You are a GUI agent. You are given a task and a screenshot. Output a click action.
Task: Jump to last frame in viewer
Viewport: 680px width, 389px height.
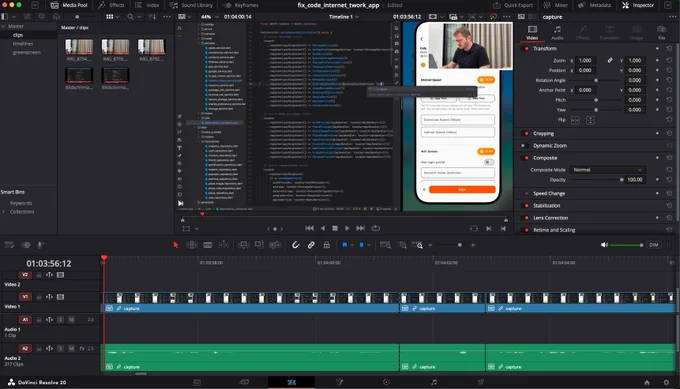tap(360, 228)
